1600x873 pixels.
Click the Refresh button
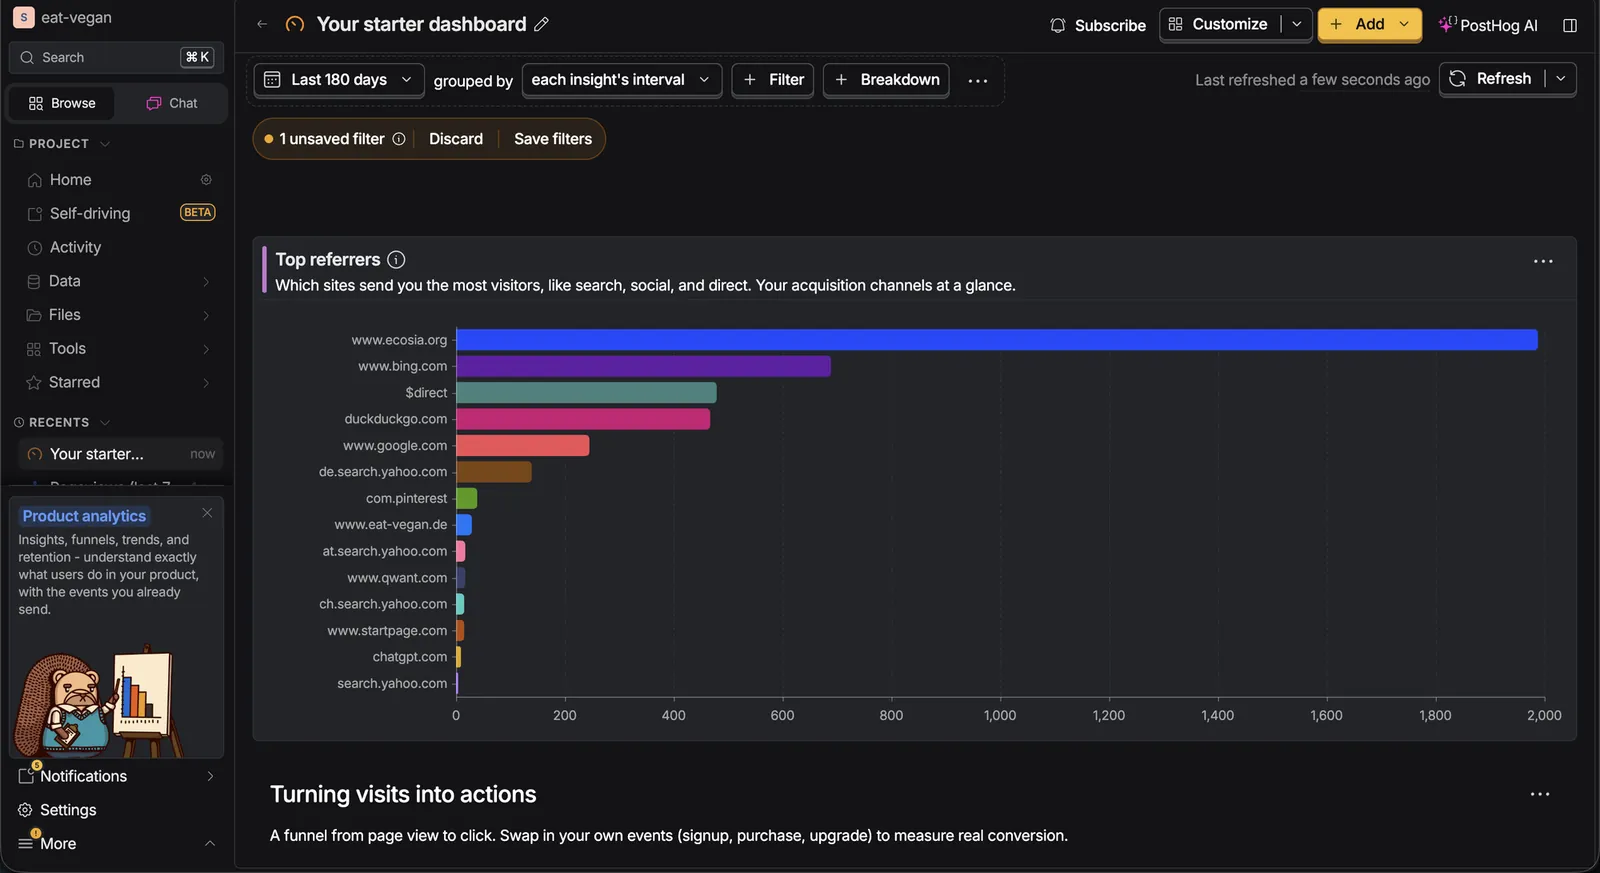coord(1491,79)
